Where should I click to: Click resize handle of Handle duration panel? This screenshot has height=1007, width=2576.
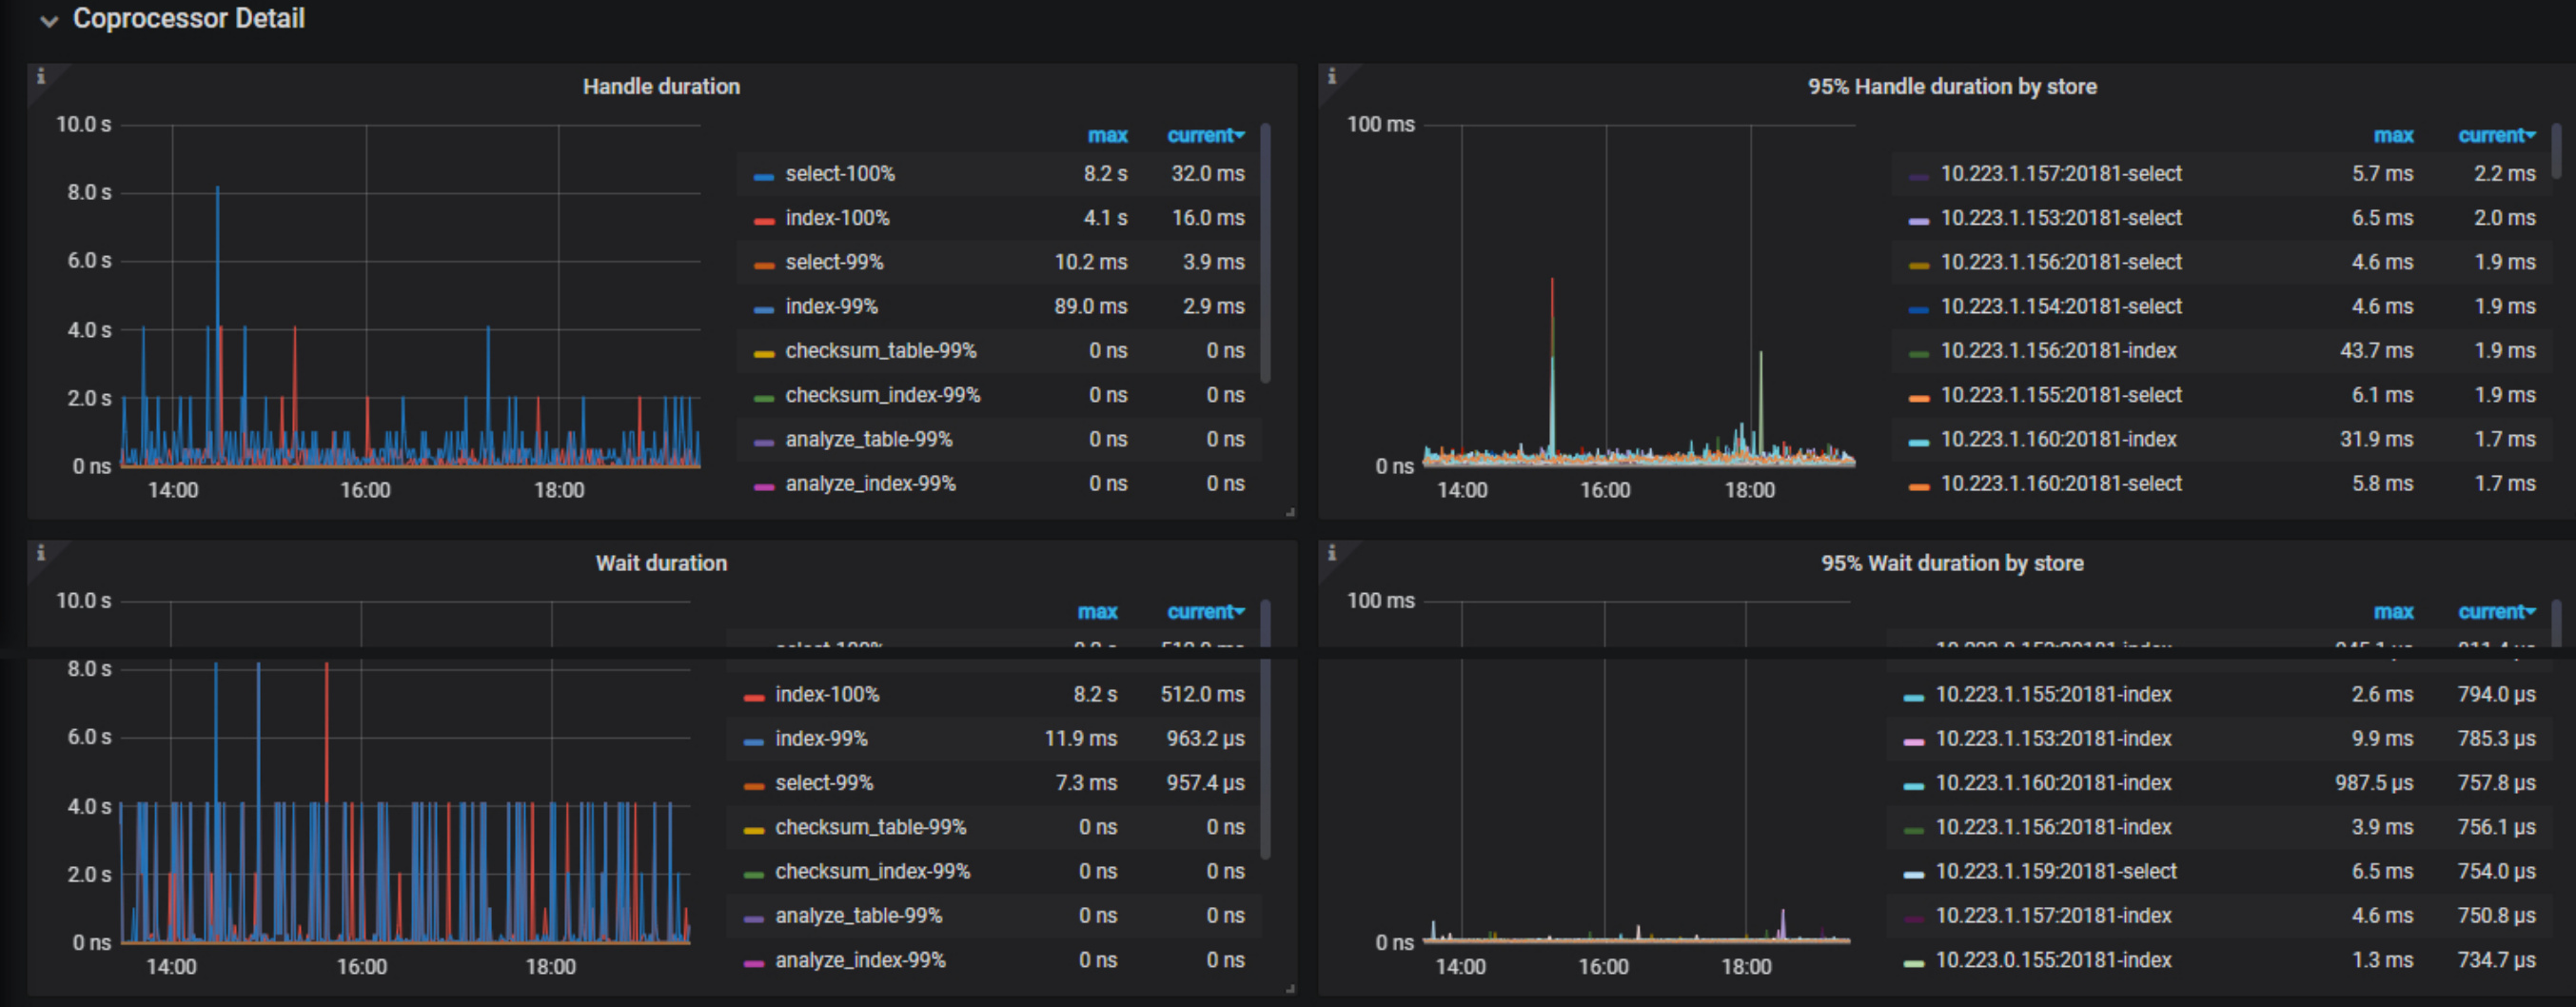[x=1290, y=512]
